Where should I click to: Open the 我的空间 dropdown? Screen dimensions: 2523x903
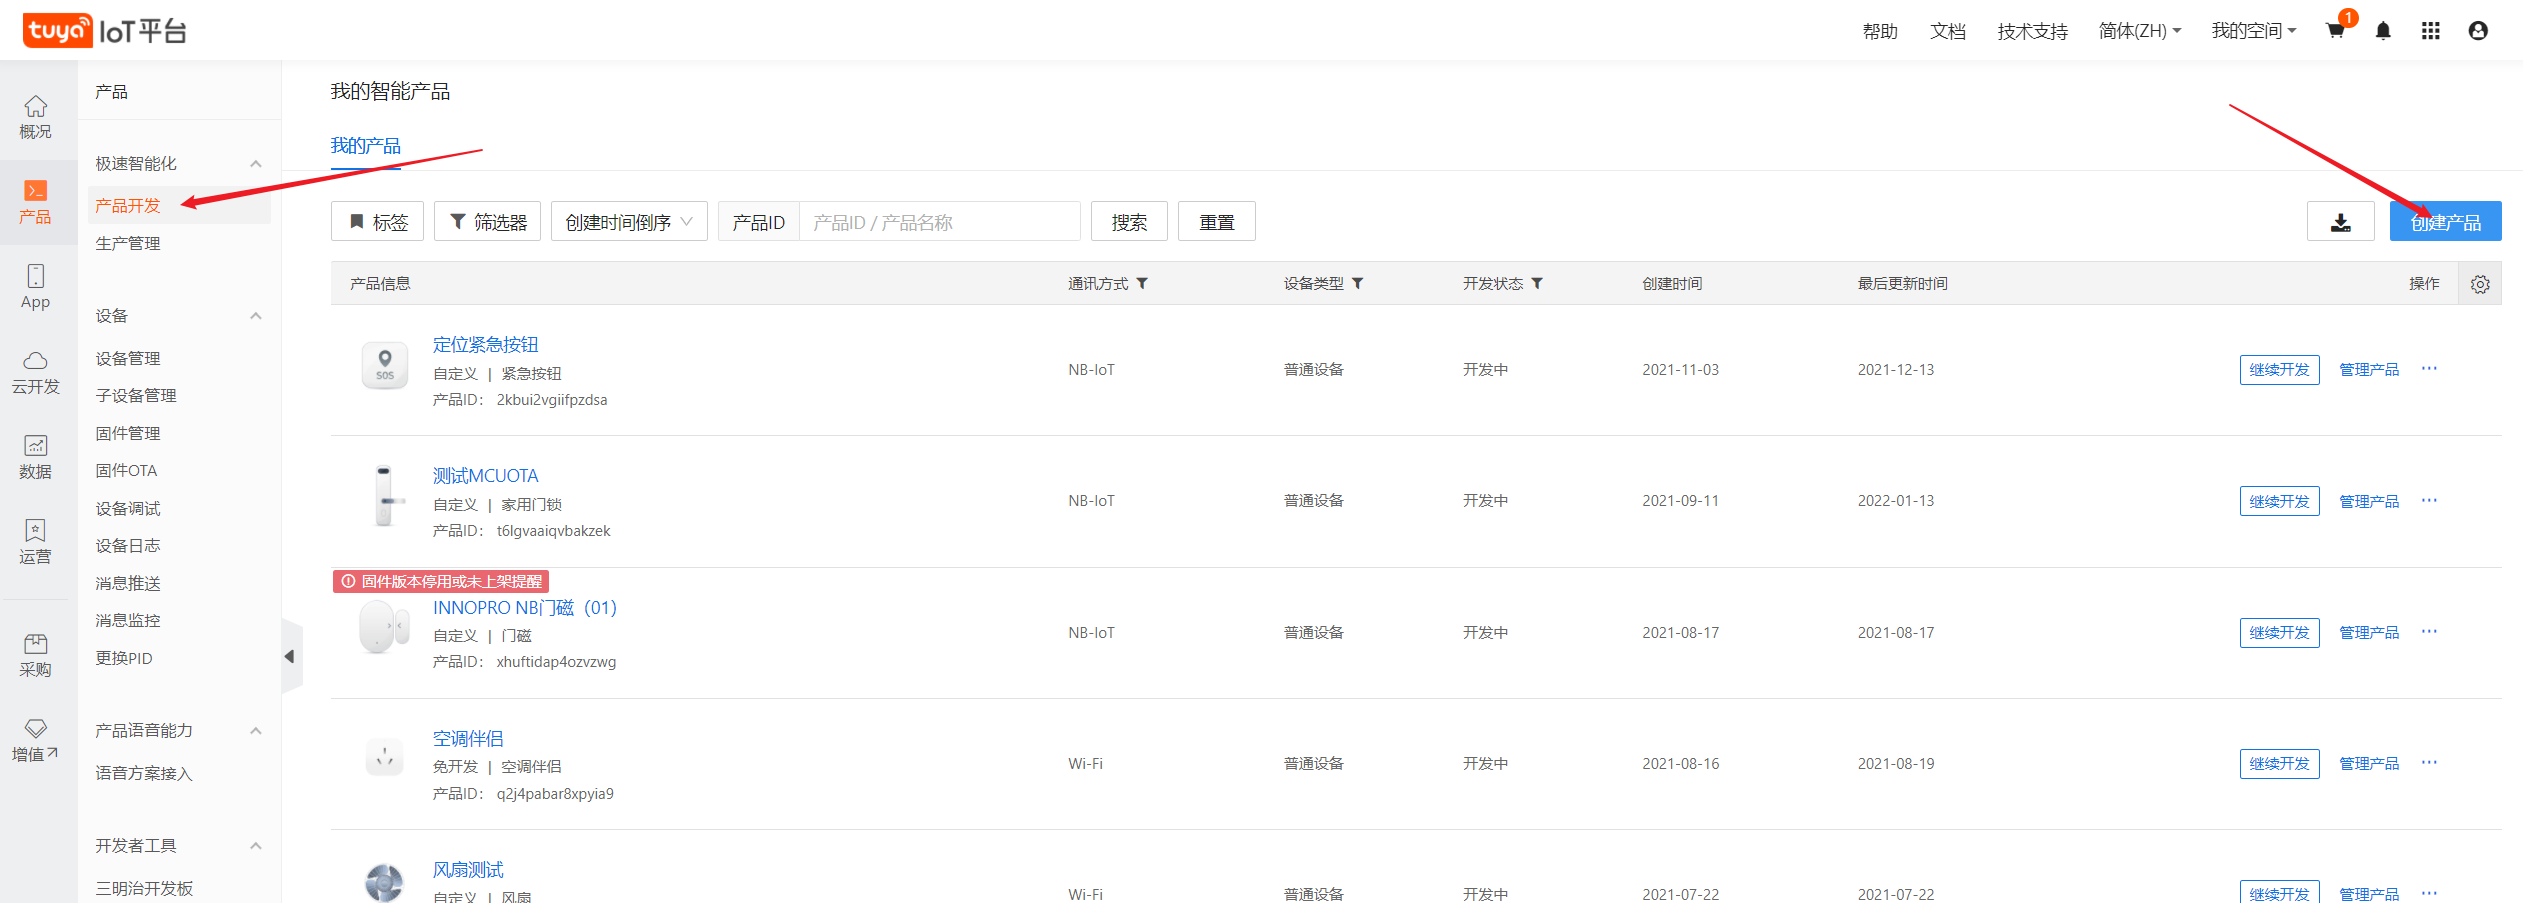click(x=2253, y=31)
